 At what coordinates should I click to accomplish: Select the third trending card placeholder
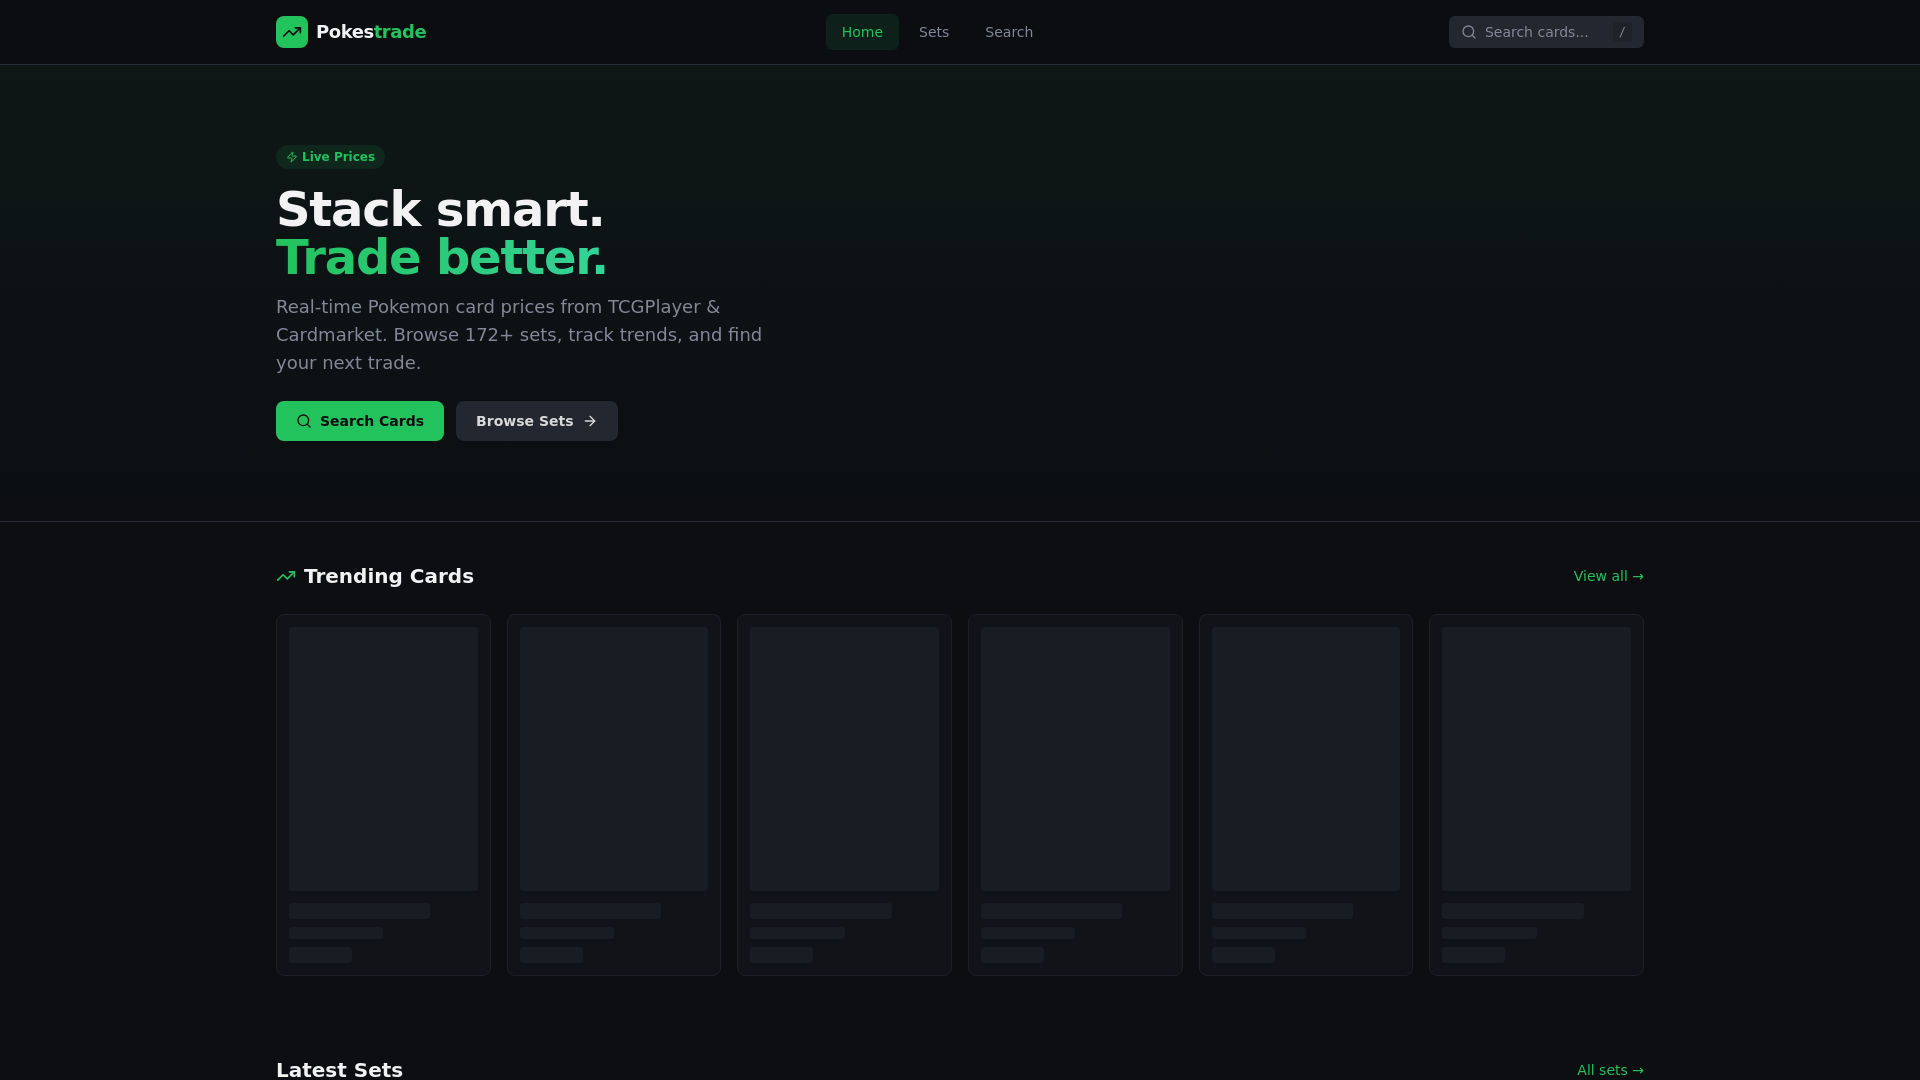coord(844,794)
